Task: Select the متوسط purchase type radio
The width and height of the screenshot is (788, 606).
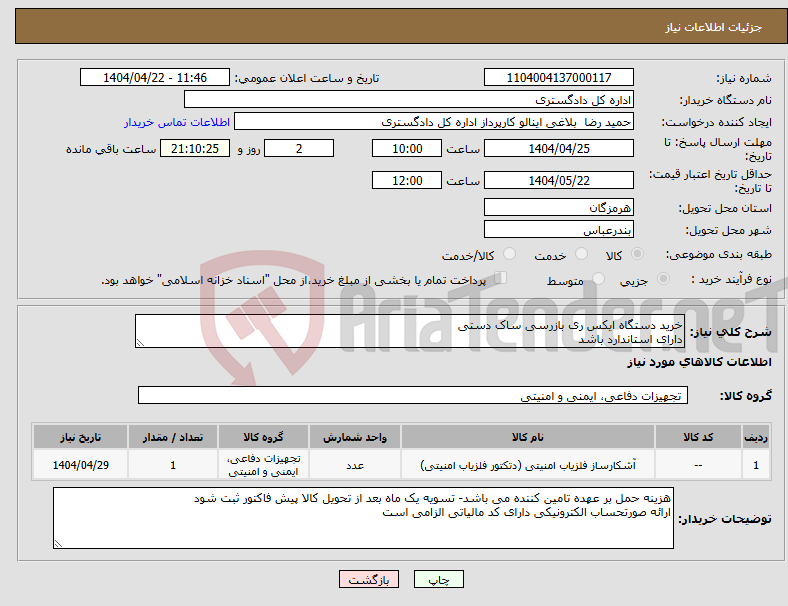Action: coord(599,279)
